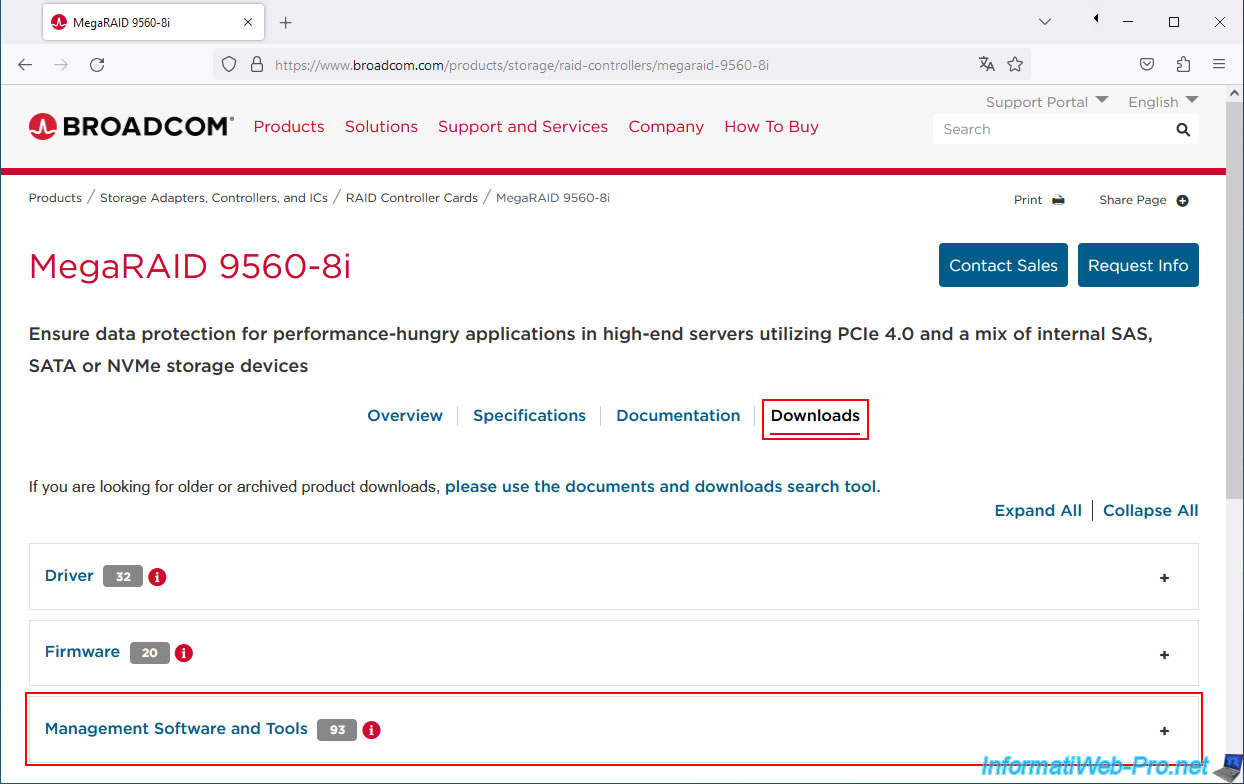This screenshot has width=1244, height=784.
Task: Click the Request Info button
Action: pyautogui.click(x=1138, y=265)
